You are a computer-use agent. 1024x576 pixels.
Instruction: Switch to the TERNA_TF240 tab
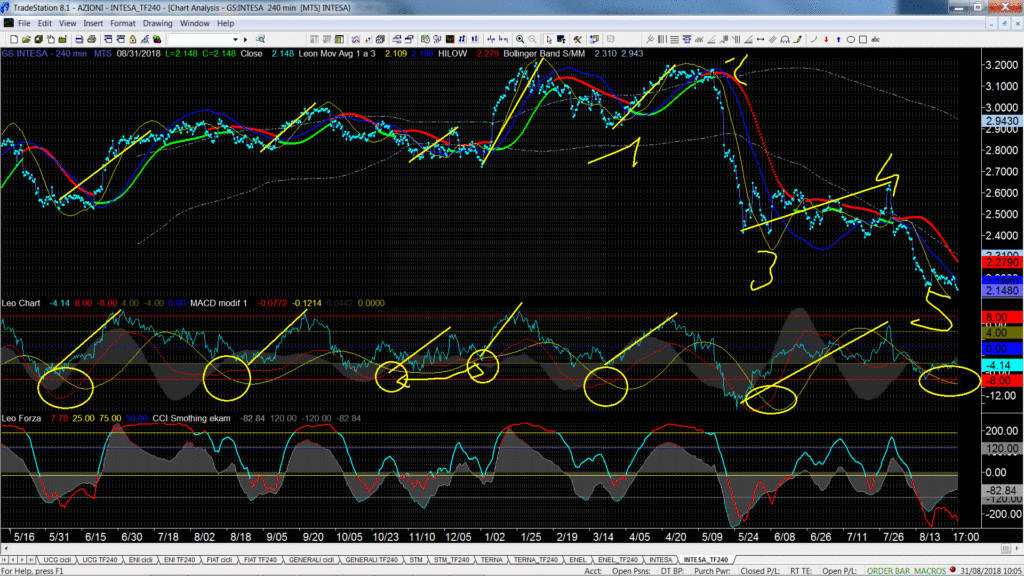pyautogui.click(x=536, y=560)
